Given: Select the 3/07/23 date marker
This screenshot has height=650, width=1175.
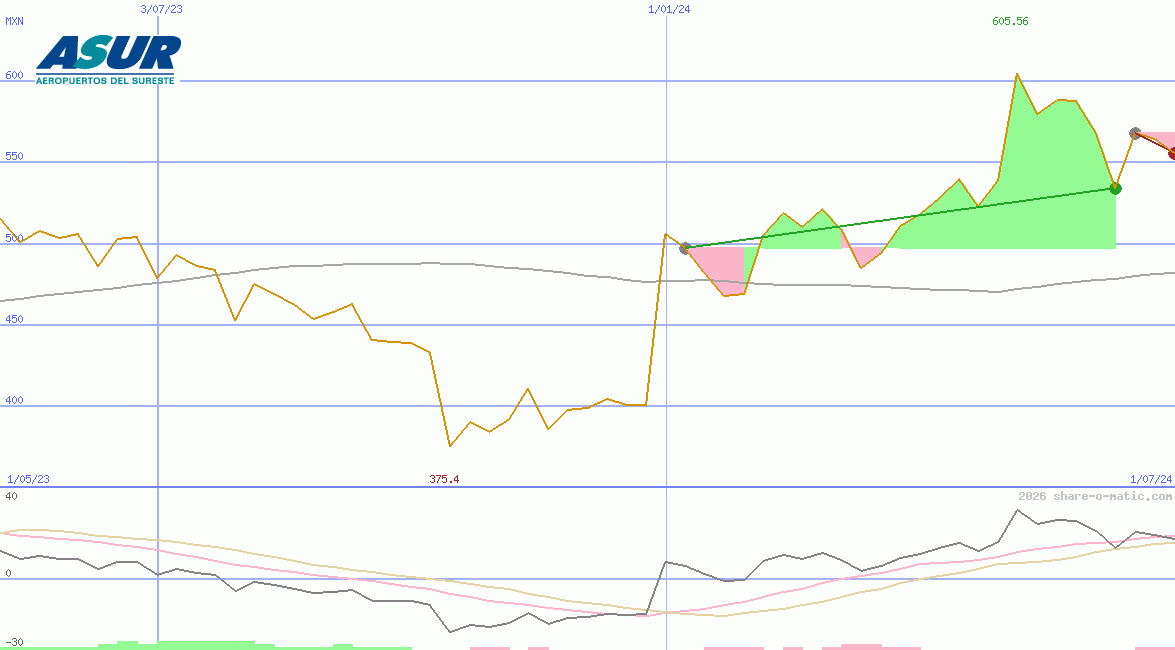Looking at the screenshot, I should [x=162, y=9].
